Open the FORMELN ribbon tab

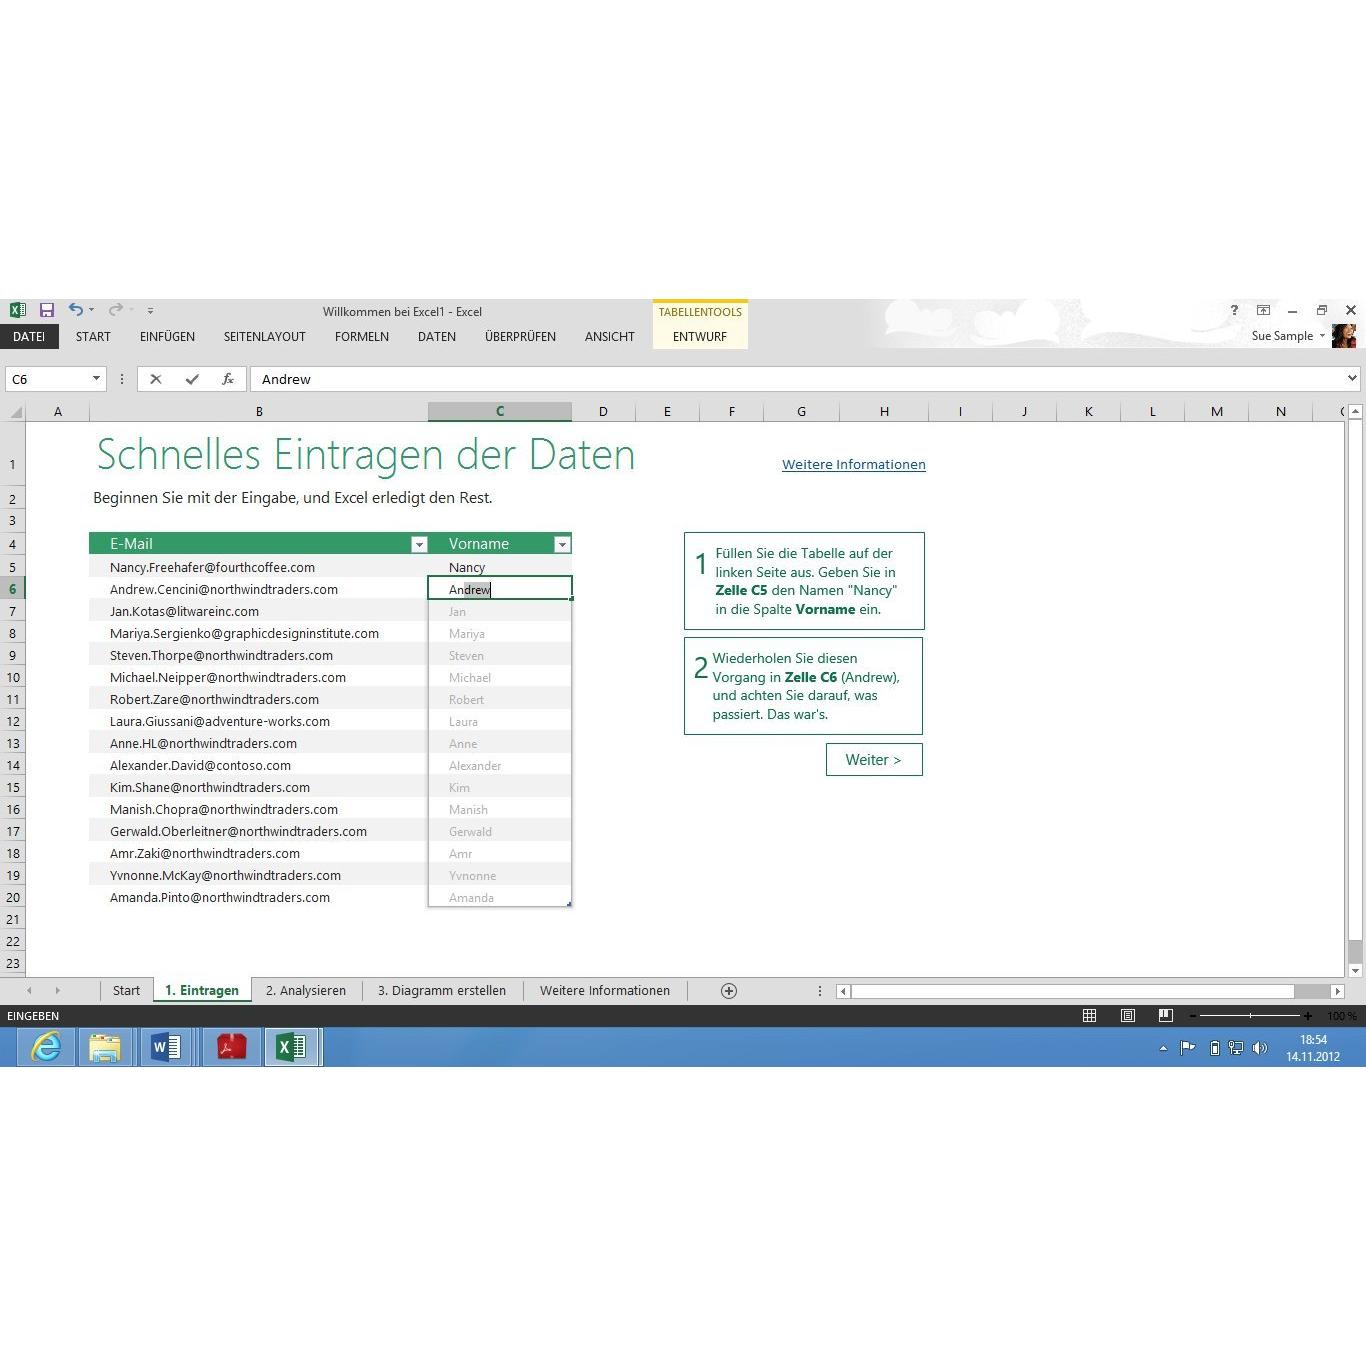pyautogui.click(x=362, y=337)
